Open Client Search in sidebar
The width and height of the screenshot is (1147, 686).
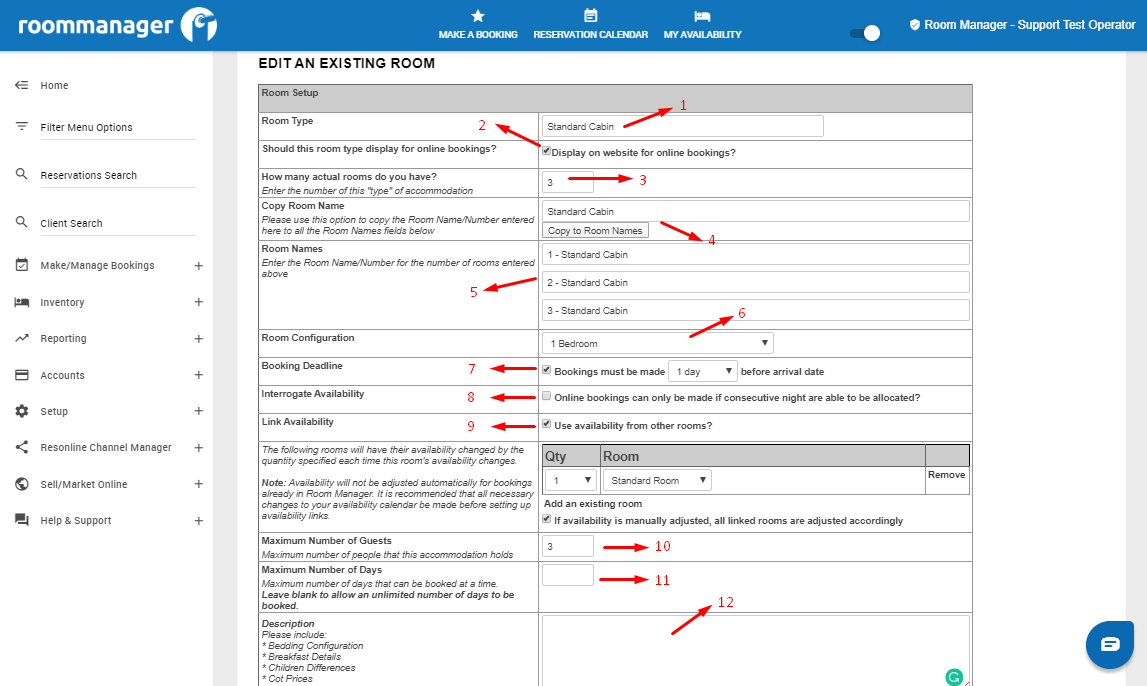click(119, 224)
